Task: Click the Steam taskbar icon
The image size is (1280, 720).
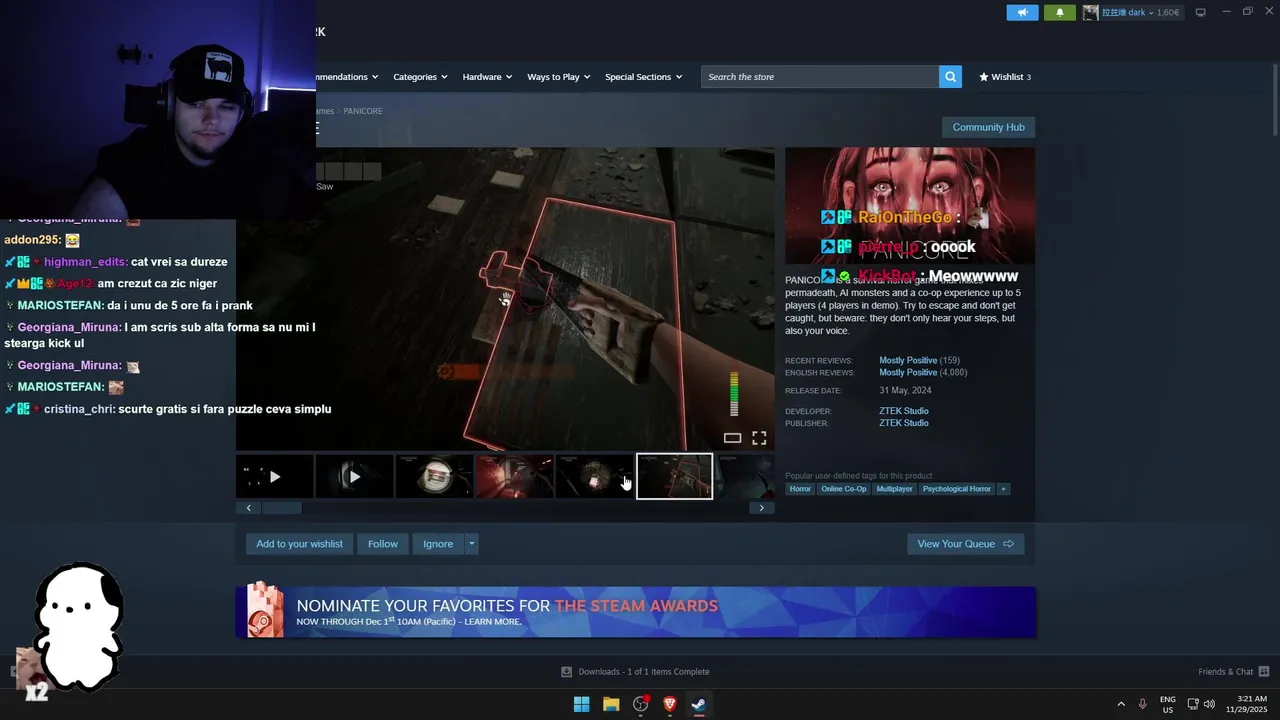Action: (x=699, y=704)
